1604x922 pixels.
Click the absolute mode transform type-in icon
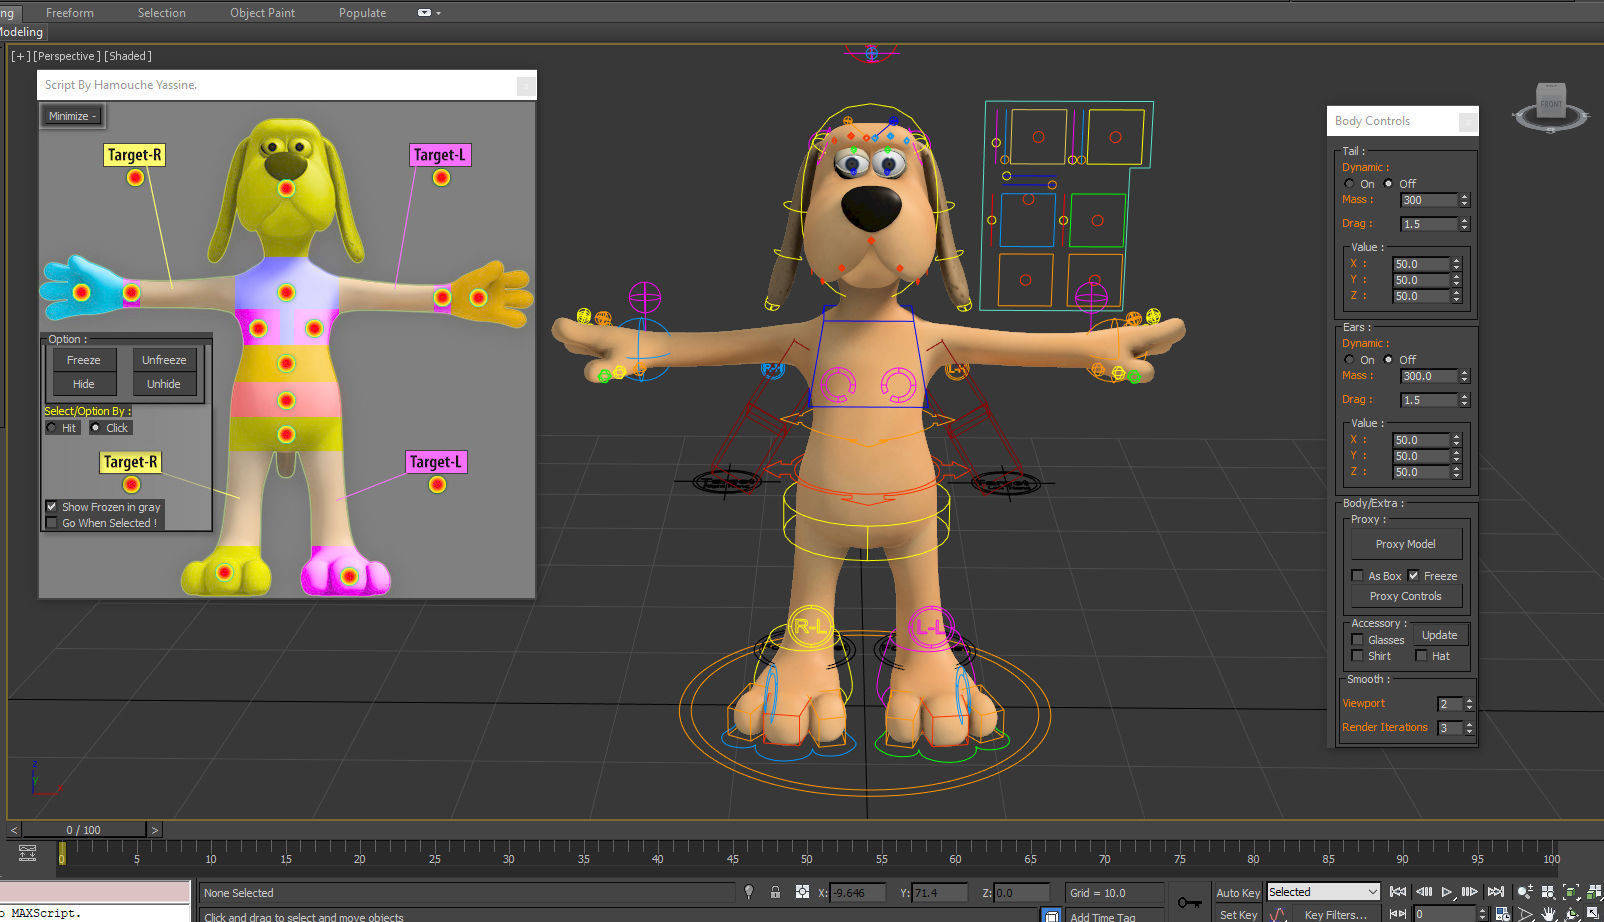801,892
